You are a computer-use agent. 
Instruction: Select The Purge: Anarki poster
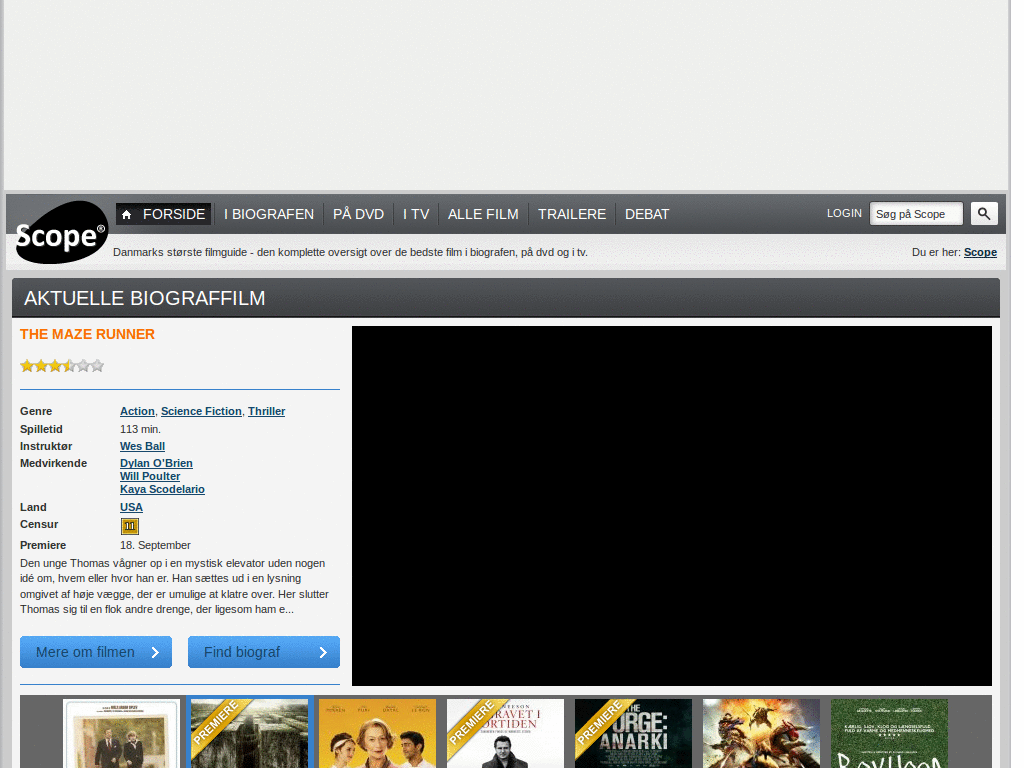click(633, 733)
